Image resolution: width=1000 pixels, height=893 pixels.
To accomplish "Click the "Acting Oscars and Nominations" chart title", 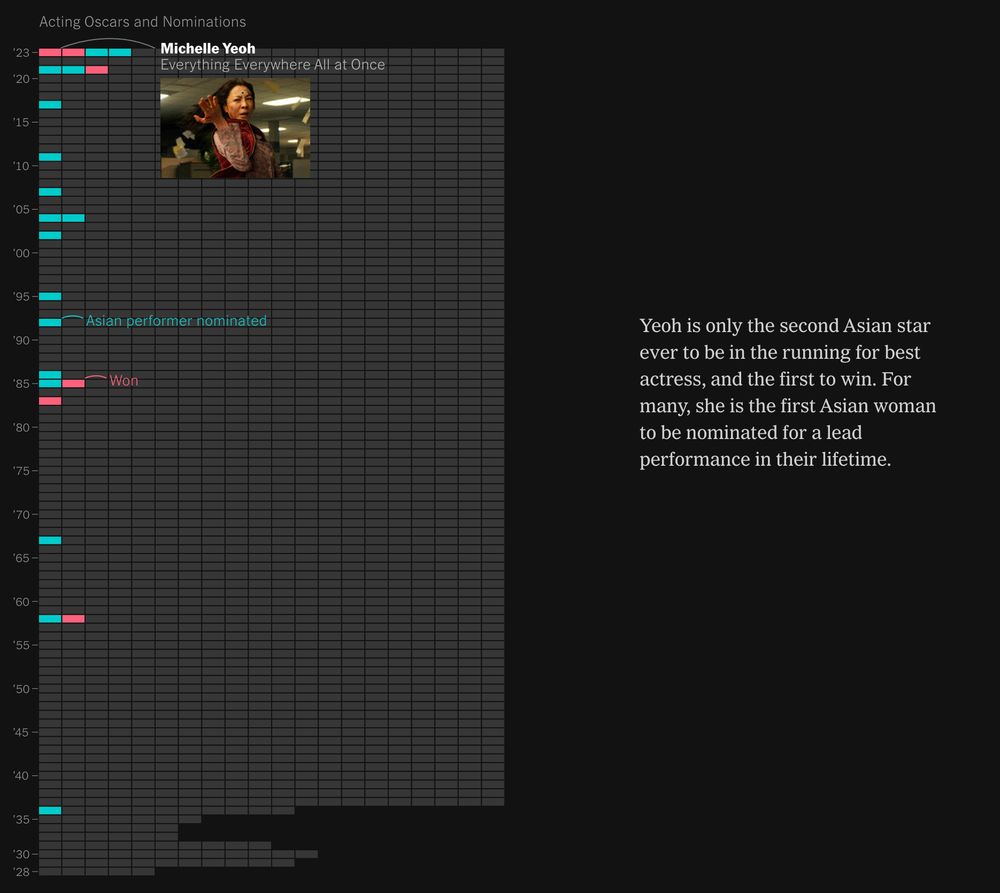I will (142, 22).
